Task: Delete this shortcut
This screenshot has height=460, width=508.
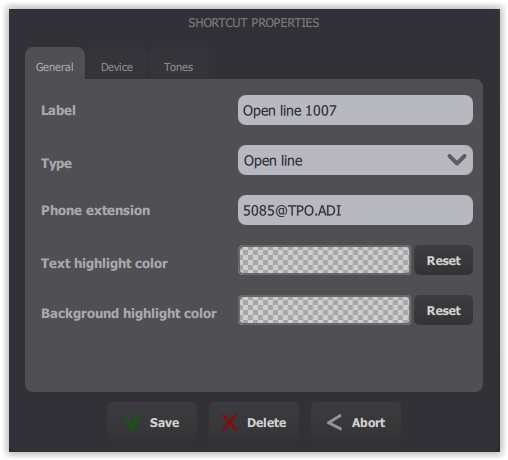Action: (254, 422)
